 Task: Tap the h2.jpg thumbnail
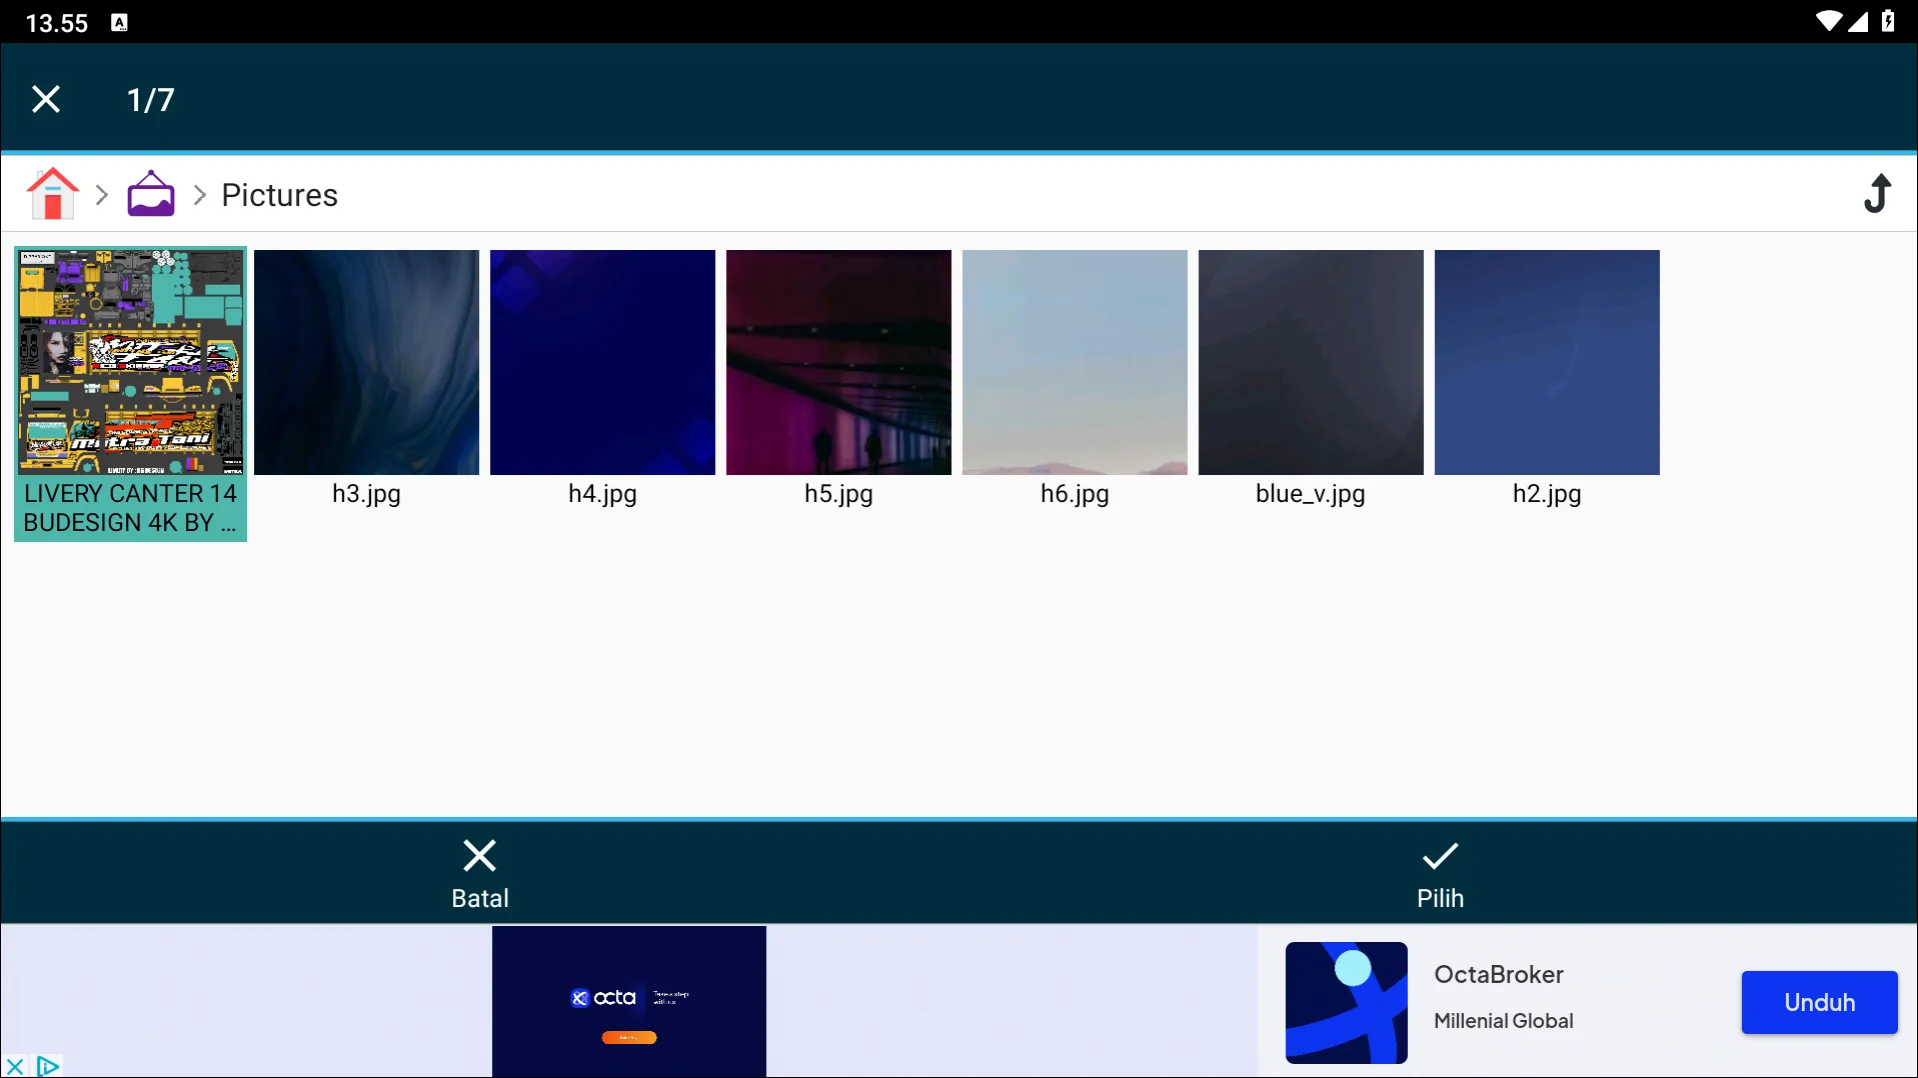pos(1546,363)
